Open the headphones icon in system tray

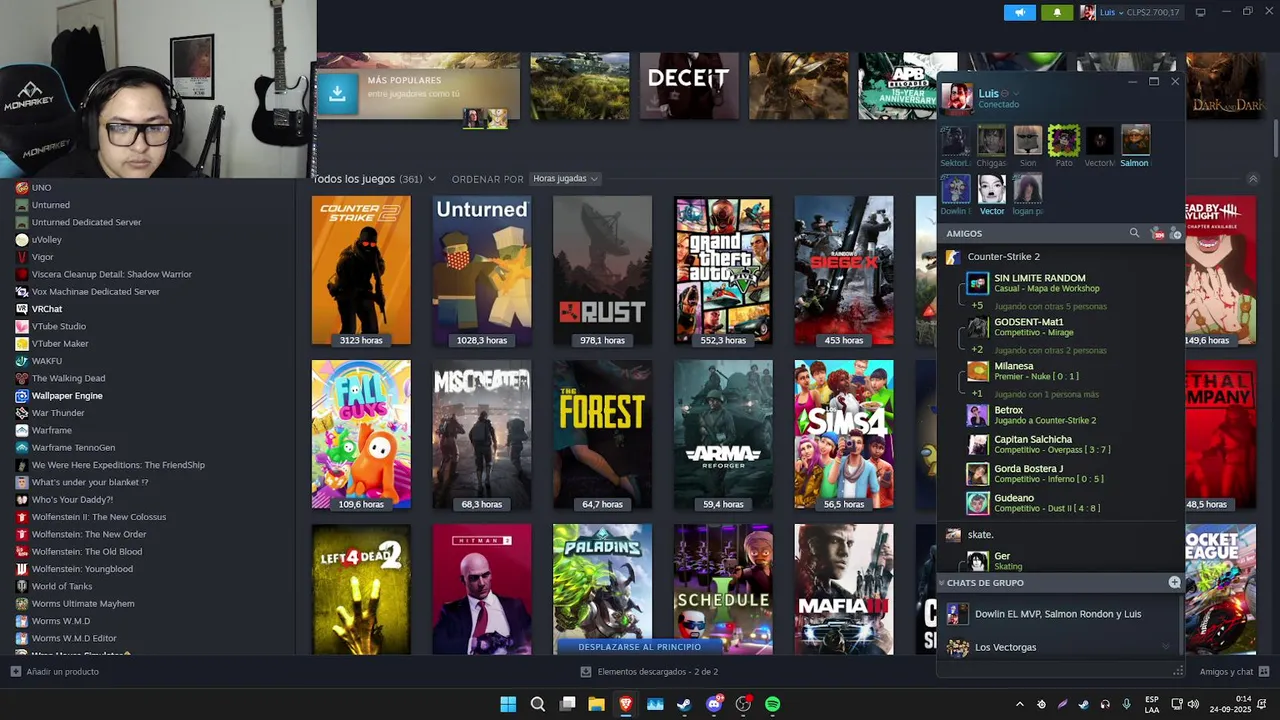(x=1105, y=704)
